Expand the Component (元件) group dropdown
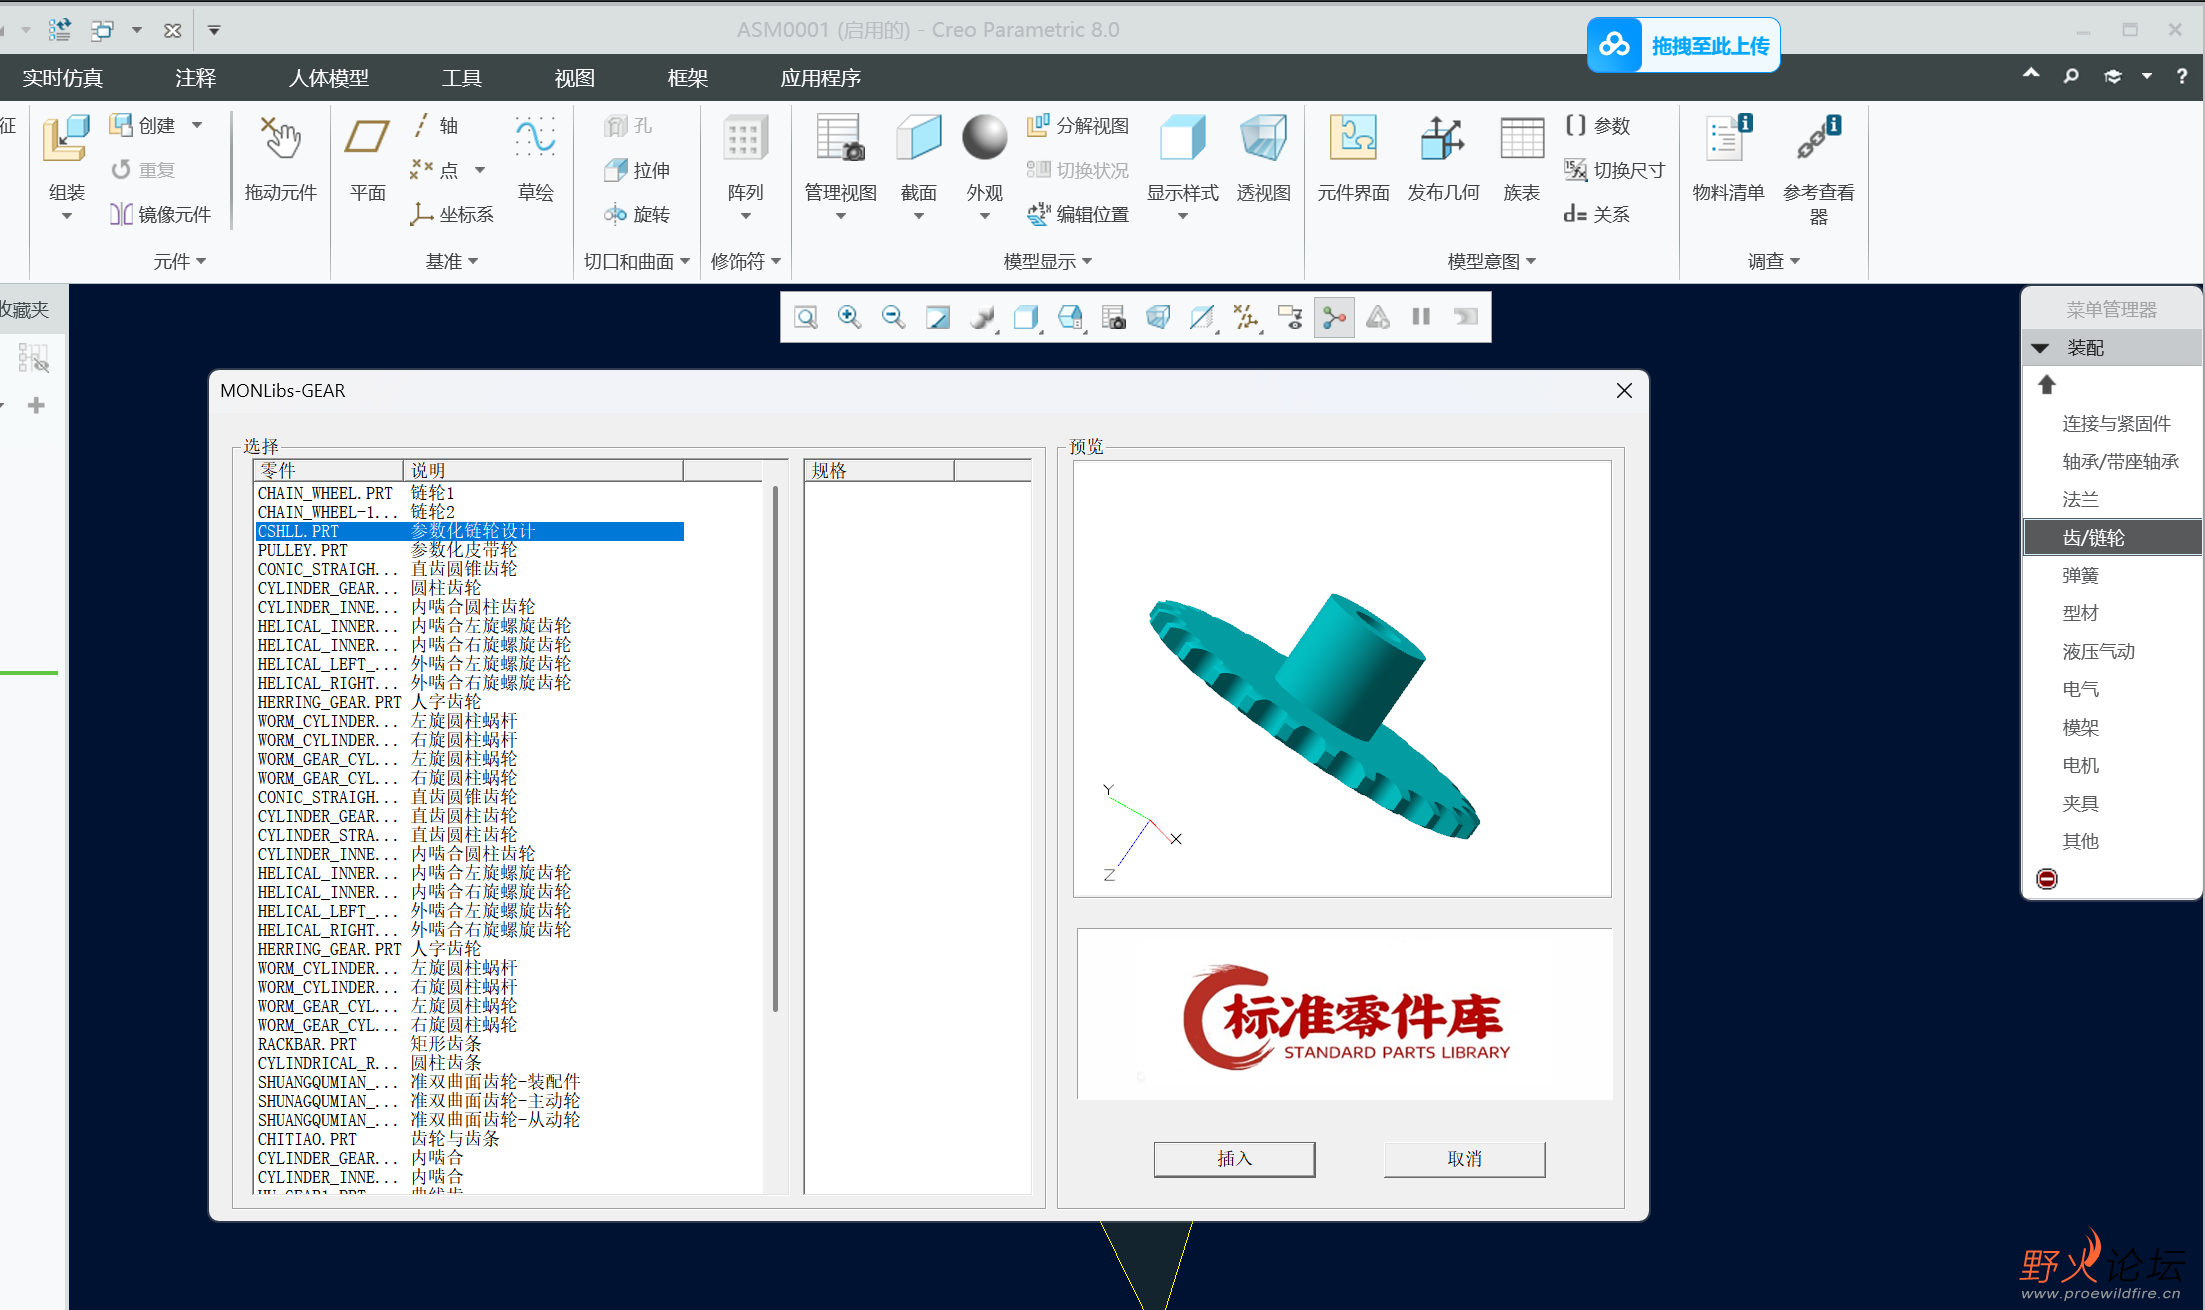Image resolution: width=2205 pixels, height=1310 pixels. coord(179,262)
